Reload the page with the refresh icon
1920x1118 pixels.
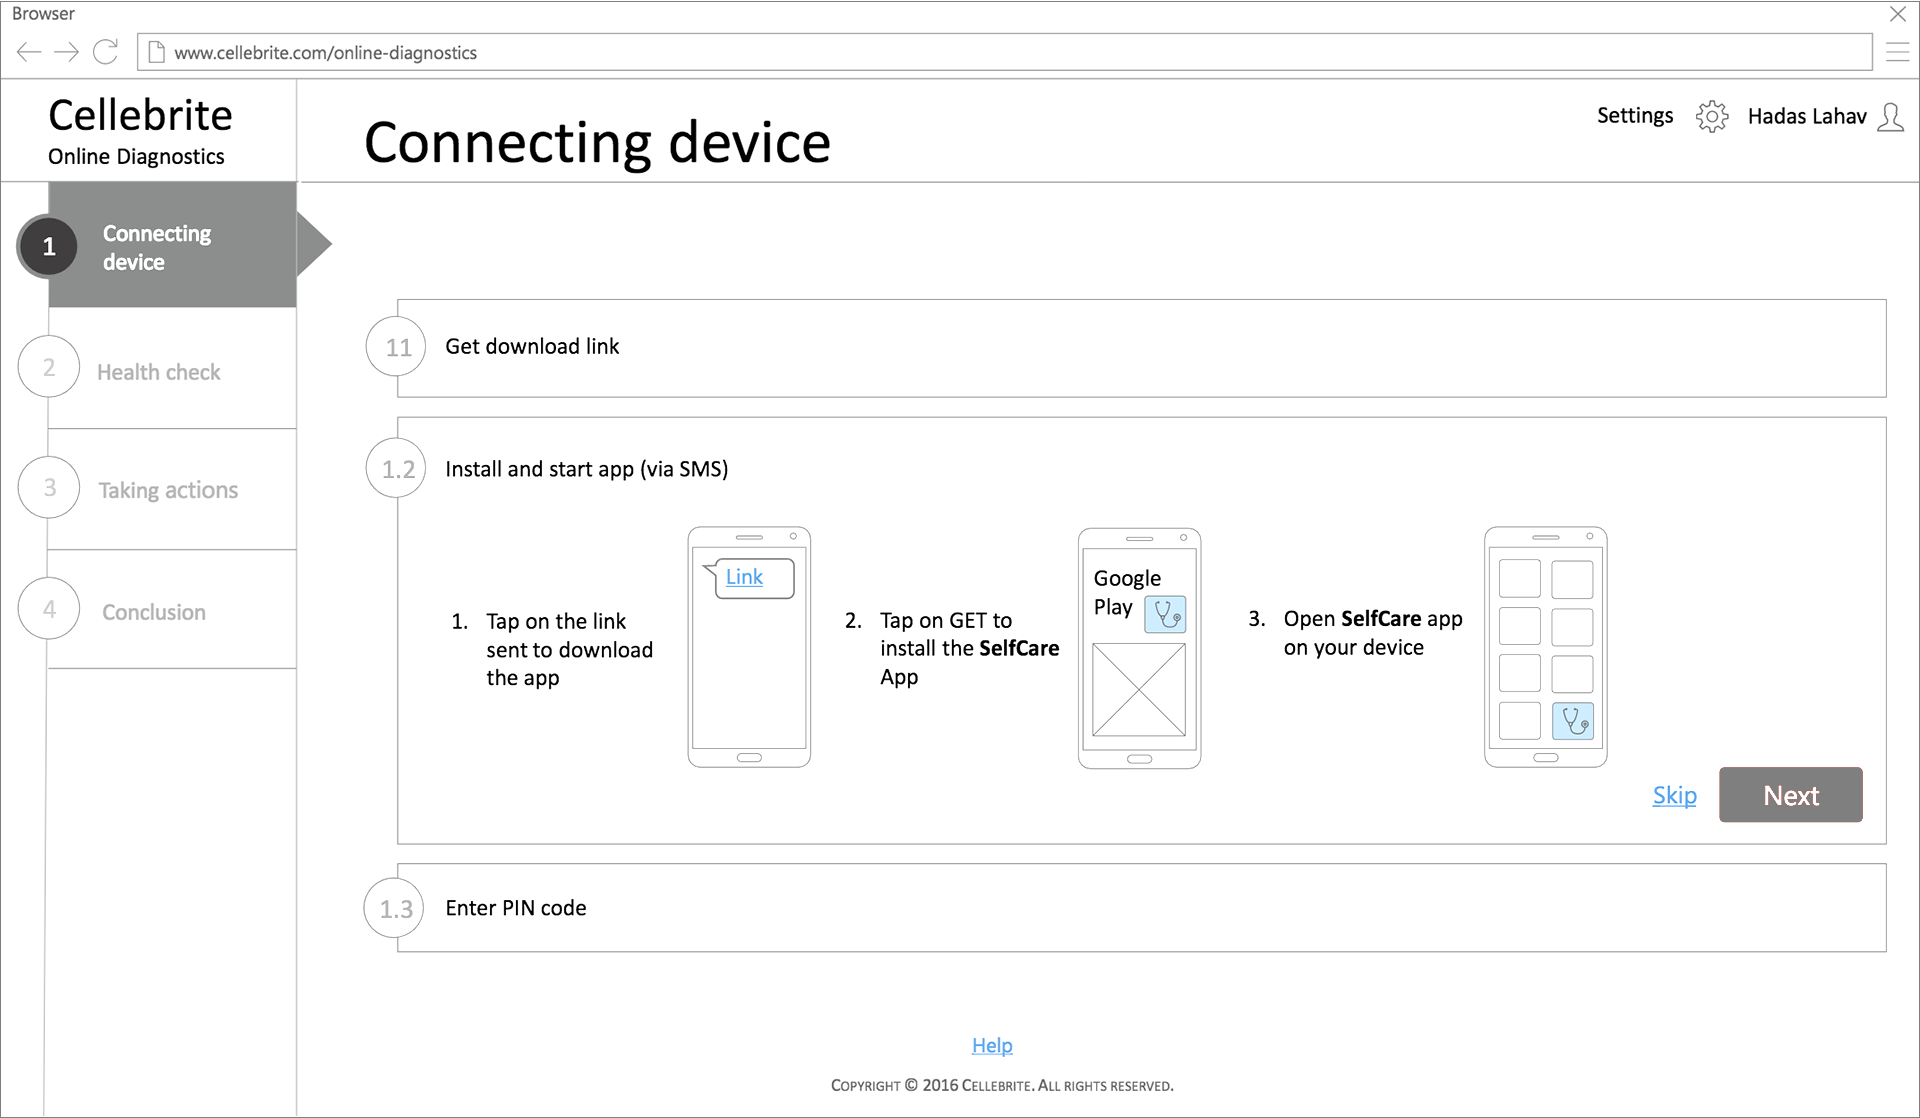point(105,52)
